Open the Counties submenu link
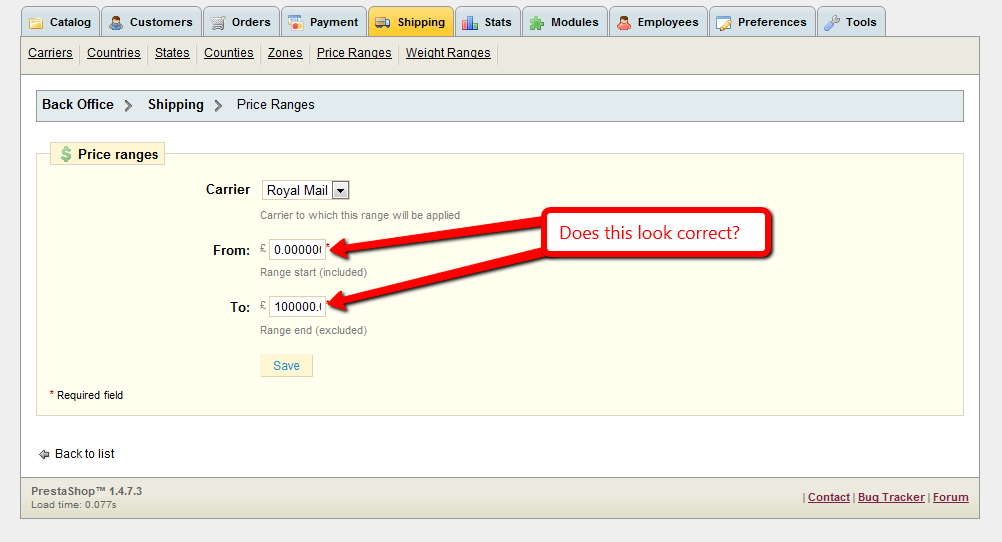The height and width of the screenshot is (542, 1002). (x=229, y=53)
